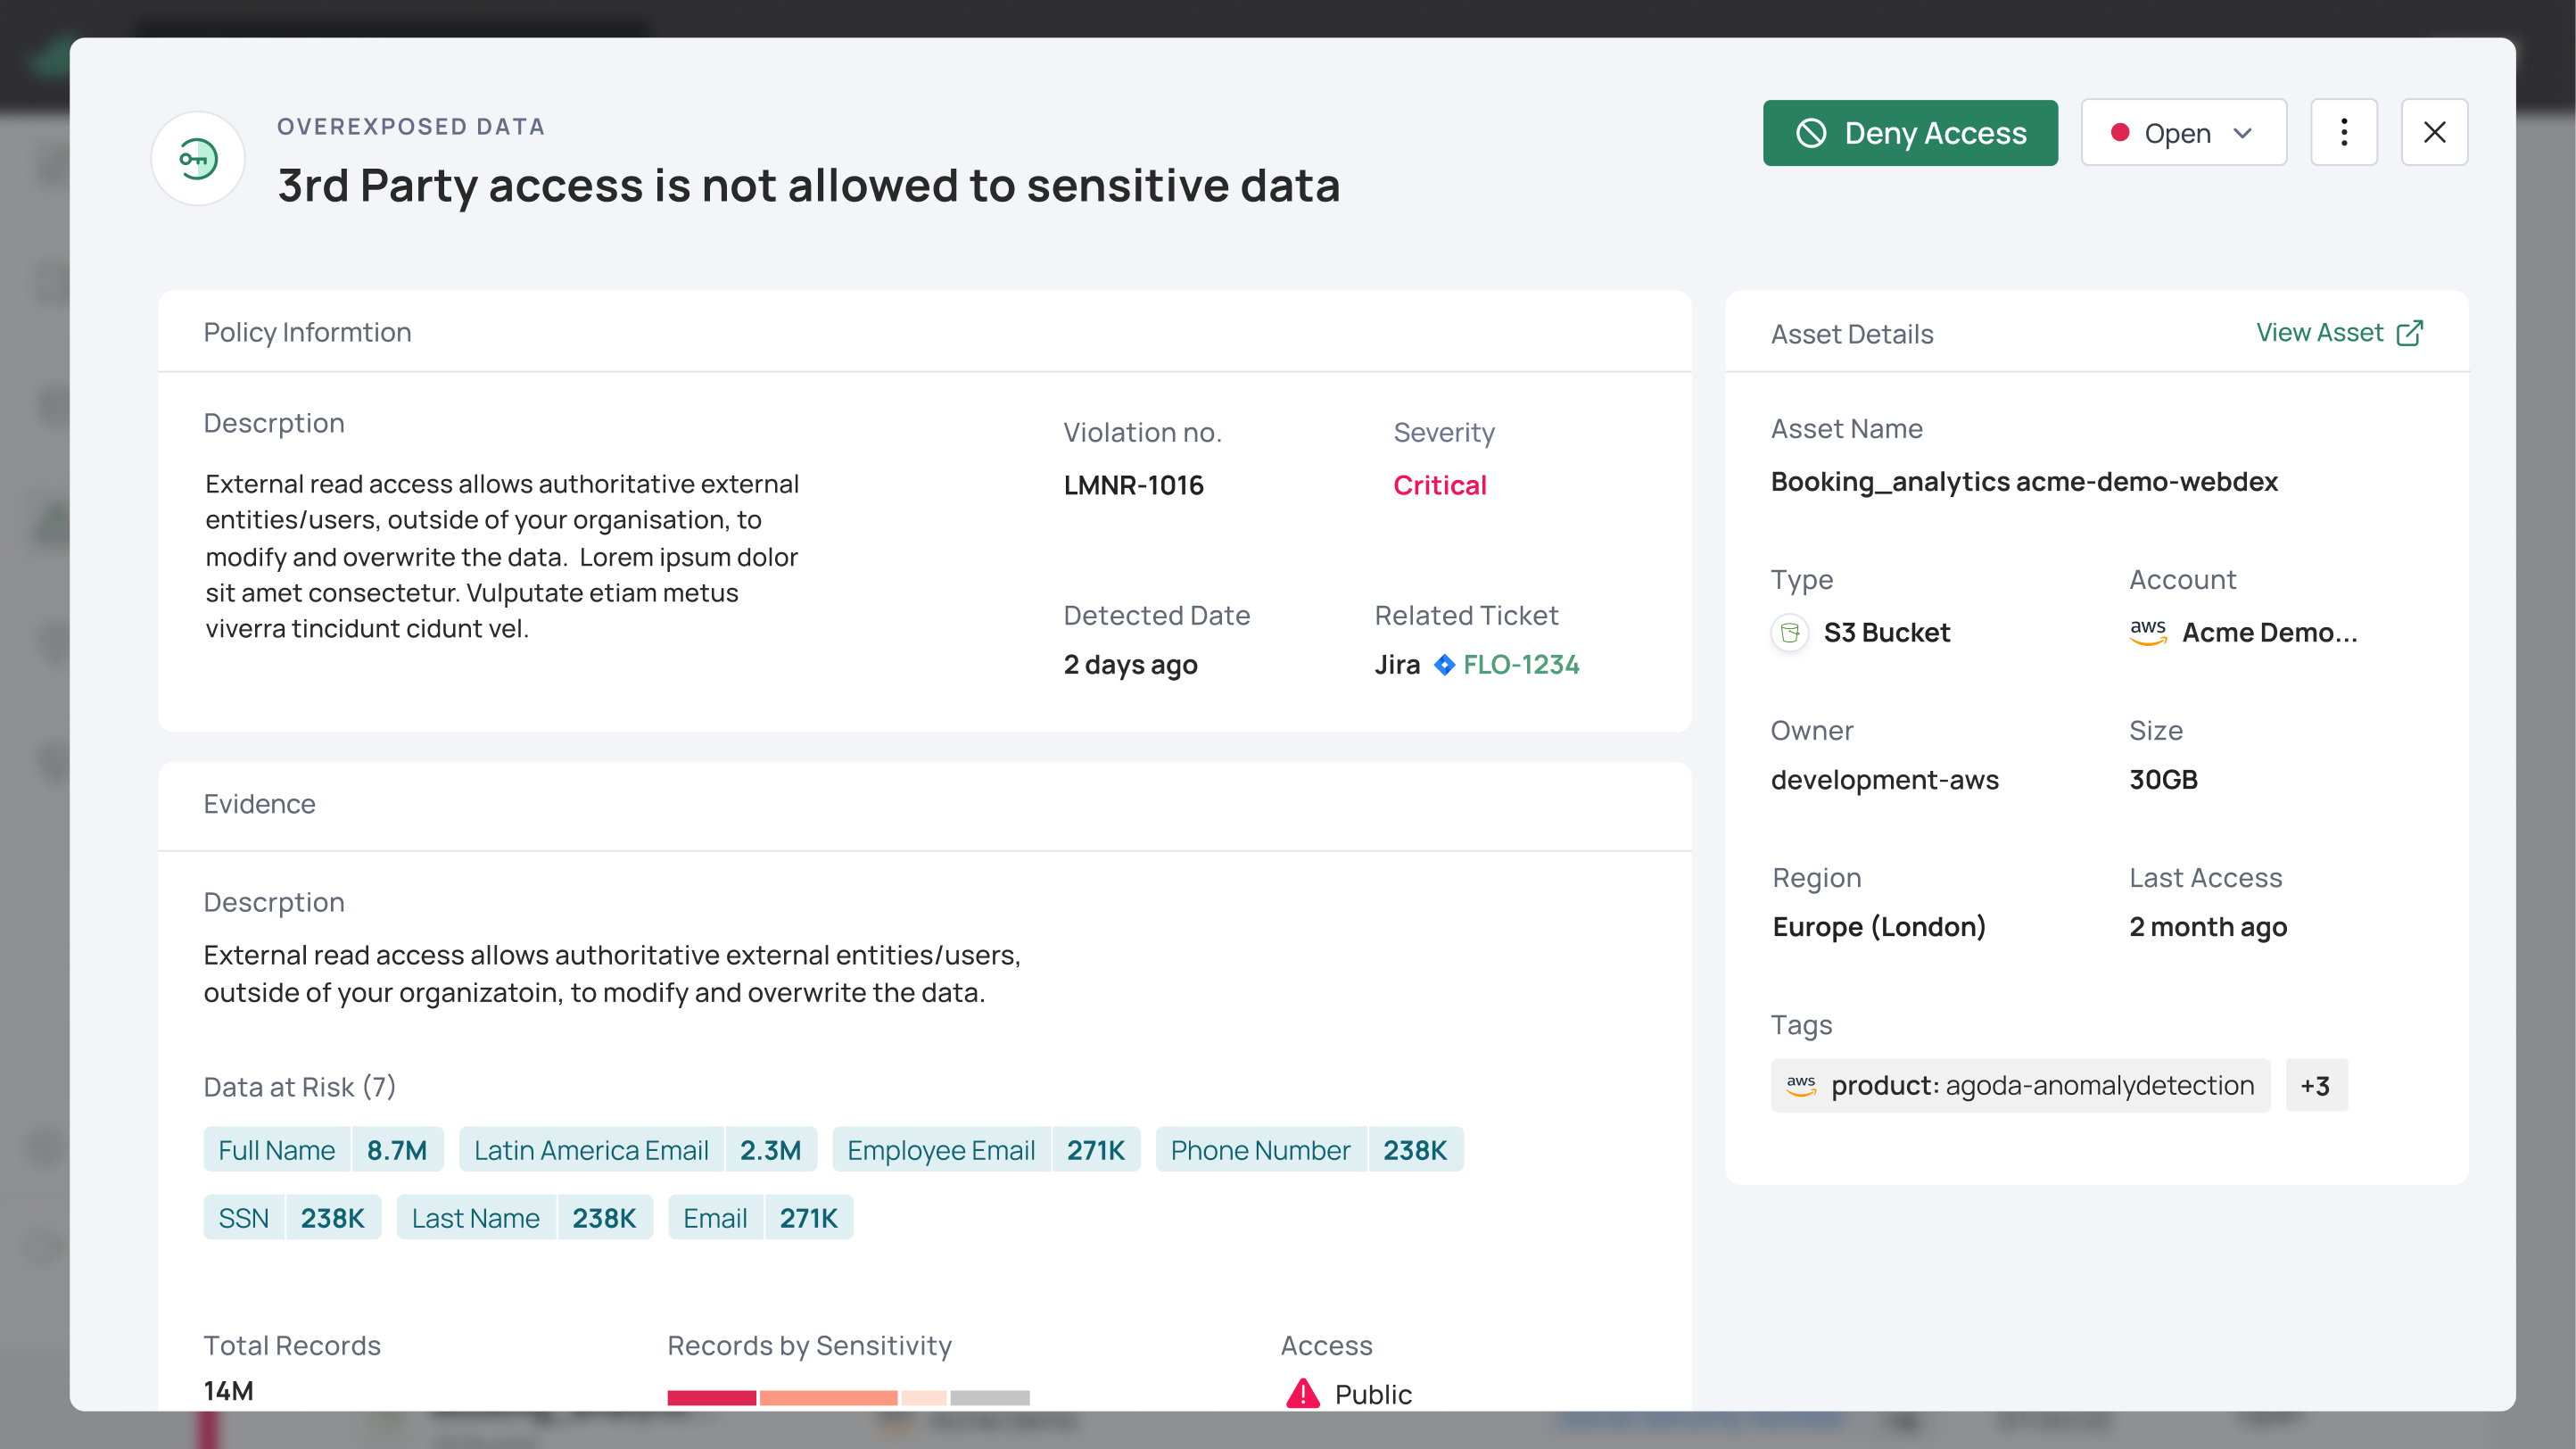Screen dimensions: 2576x1449
Task: Click the AWS icon inside the product tag
Action: [1800, 1086]
